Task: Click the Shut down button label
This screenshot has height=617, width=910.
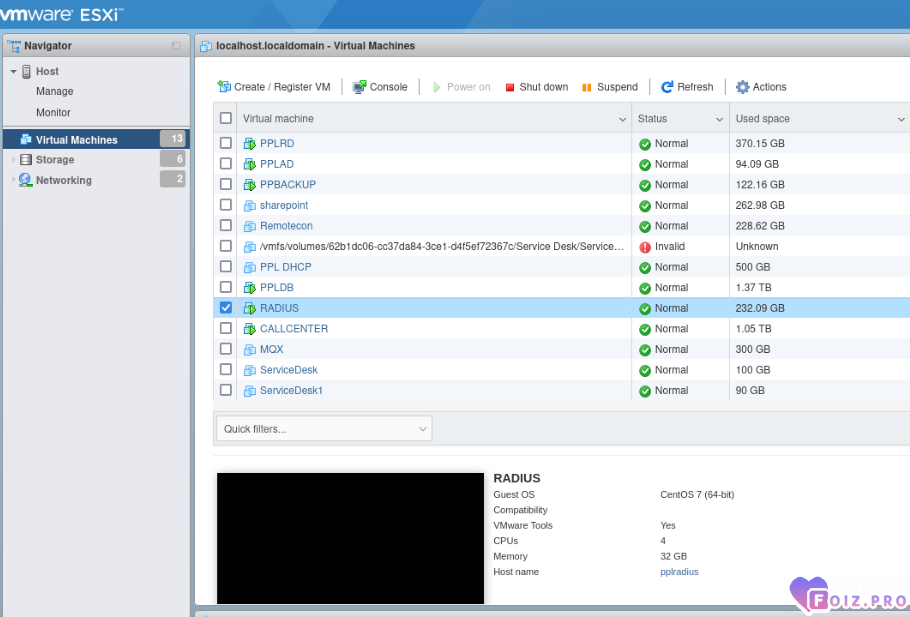Action: coord(544,87)
